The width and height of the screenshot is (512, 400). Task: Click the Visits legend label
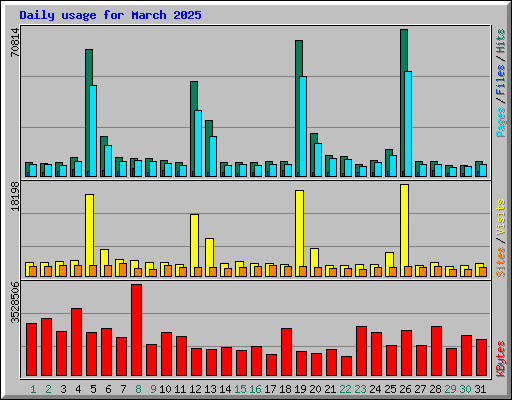[501, 217]
